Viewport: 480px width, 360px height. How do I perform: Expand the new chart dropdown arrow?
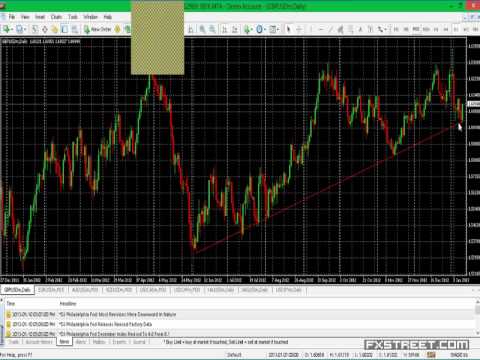[x=12, y=29]
